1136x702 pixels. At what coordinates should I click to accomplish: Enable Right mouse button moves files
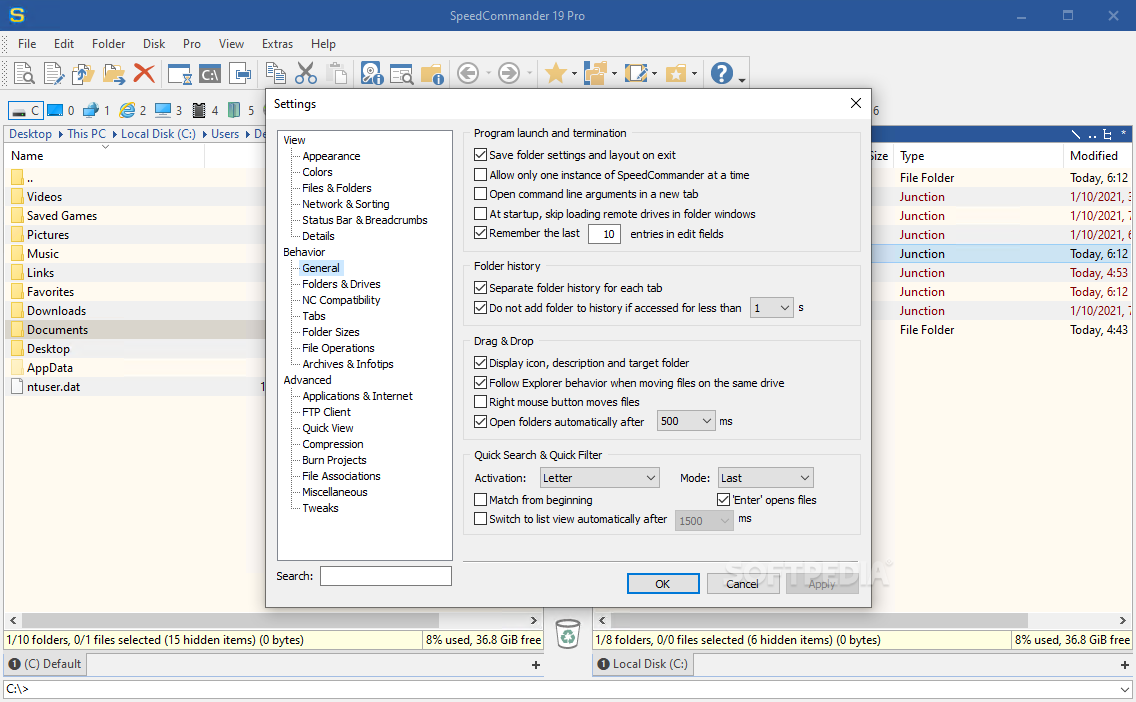click(480, 402)
